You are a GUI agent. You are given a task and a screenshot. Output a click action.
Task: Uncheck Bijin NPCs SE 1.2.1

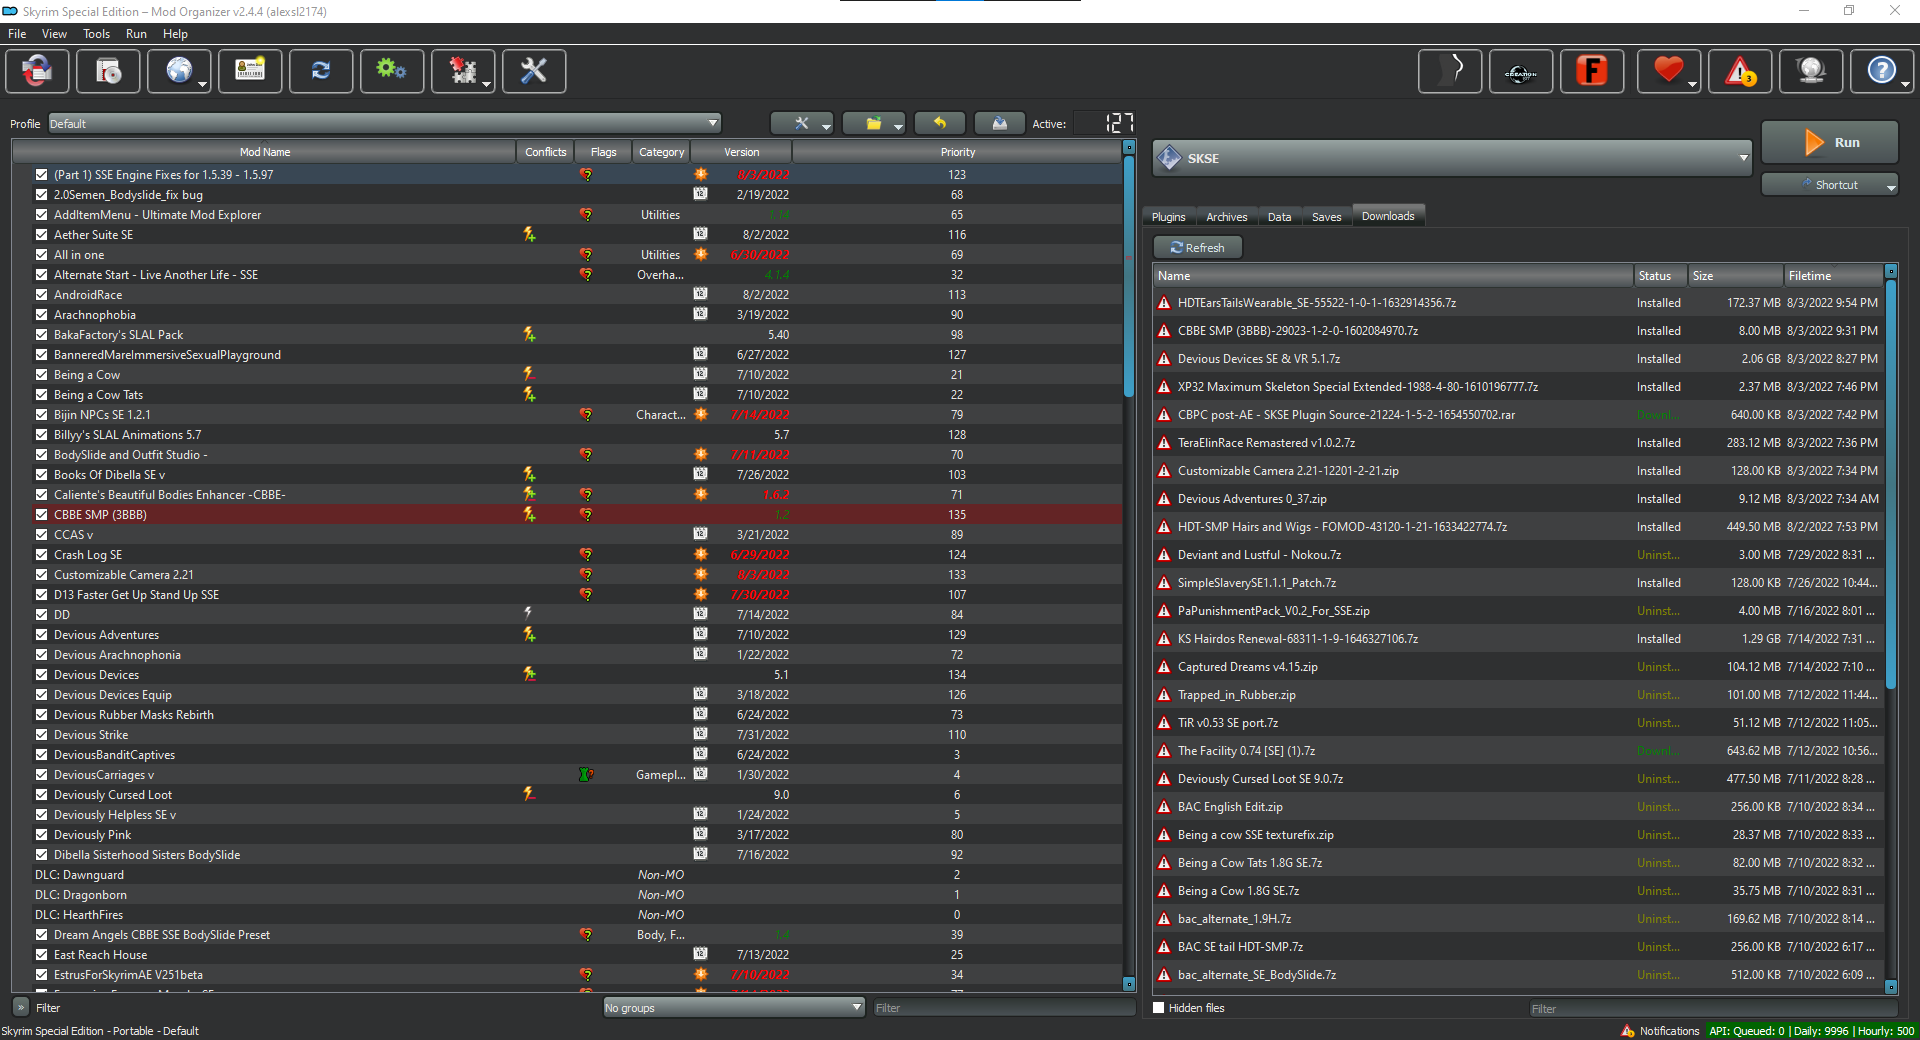pos(41,415)
